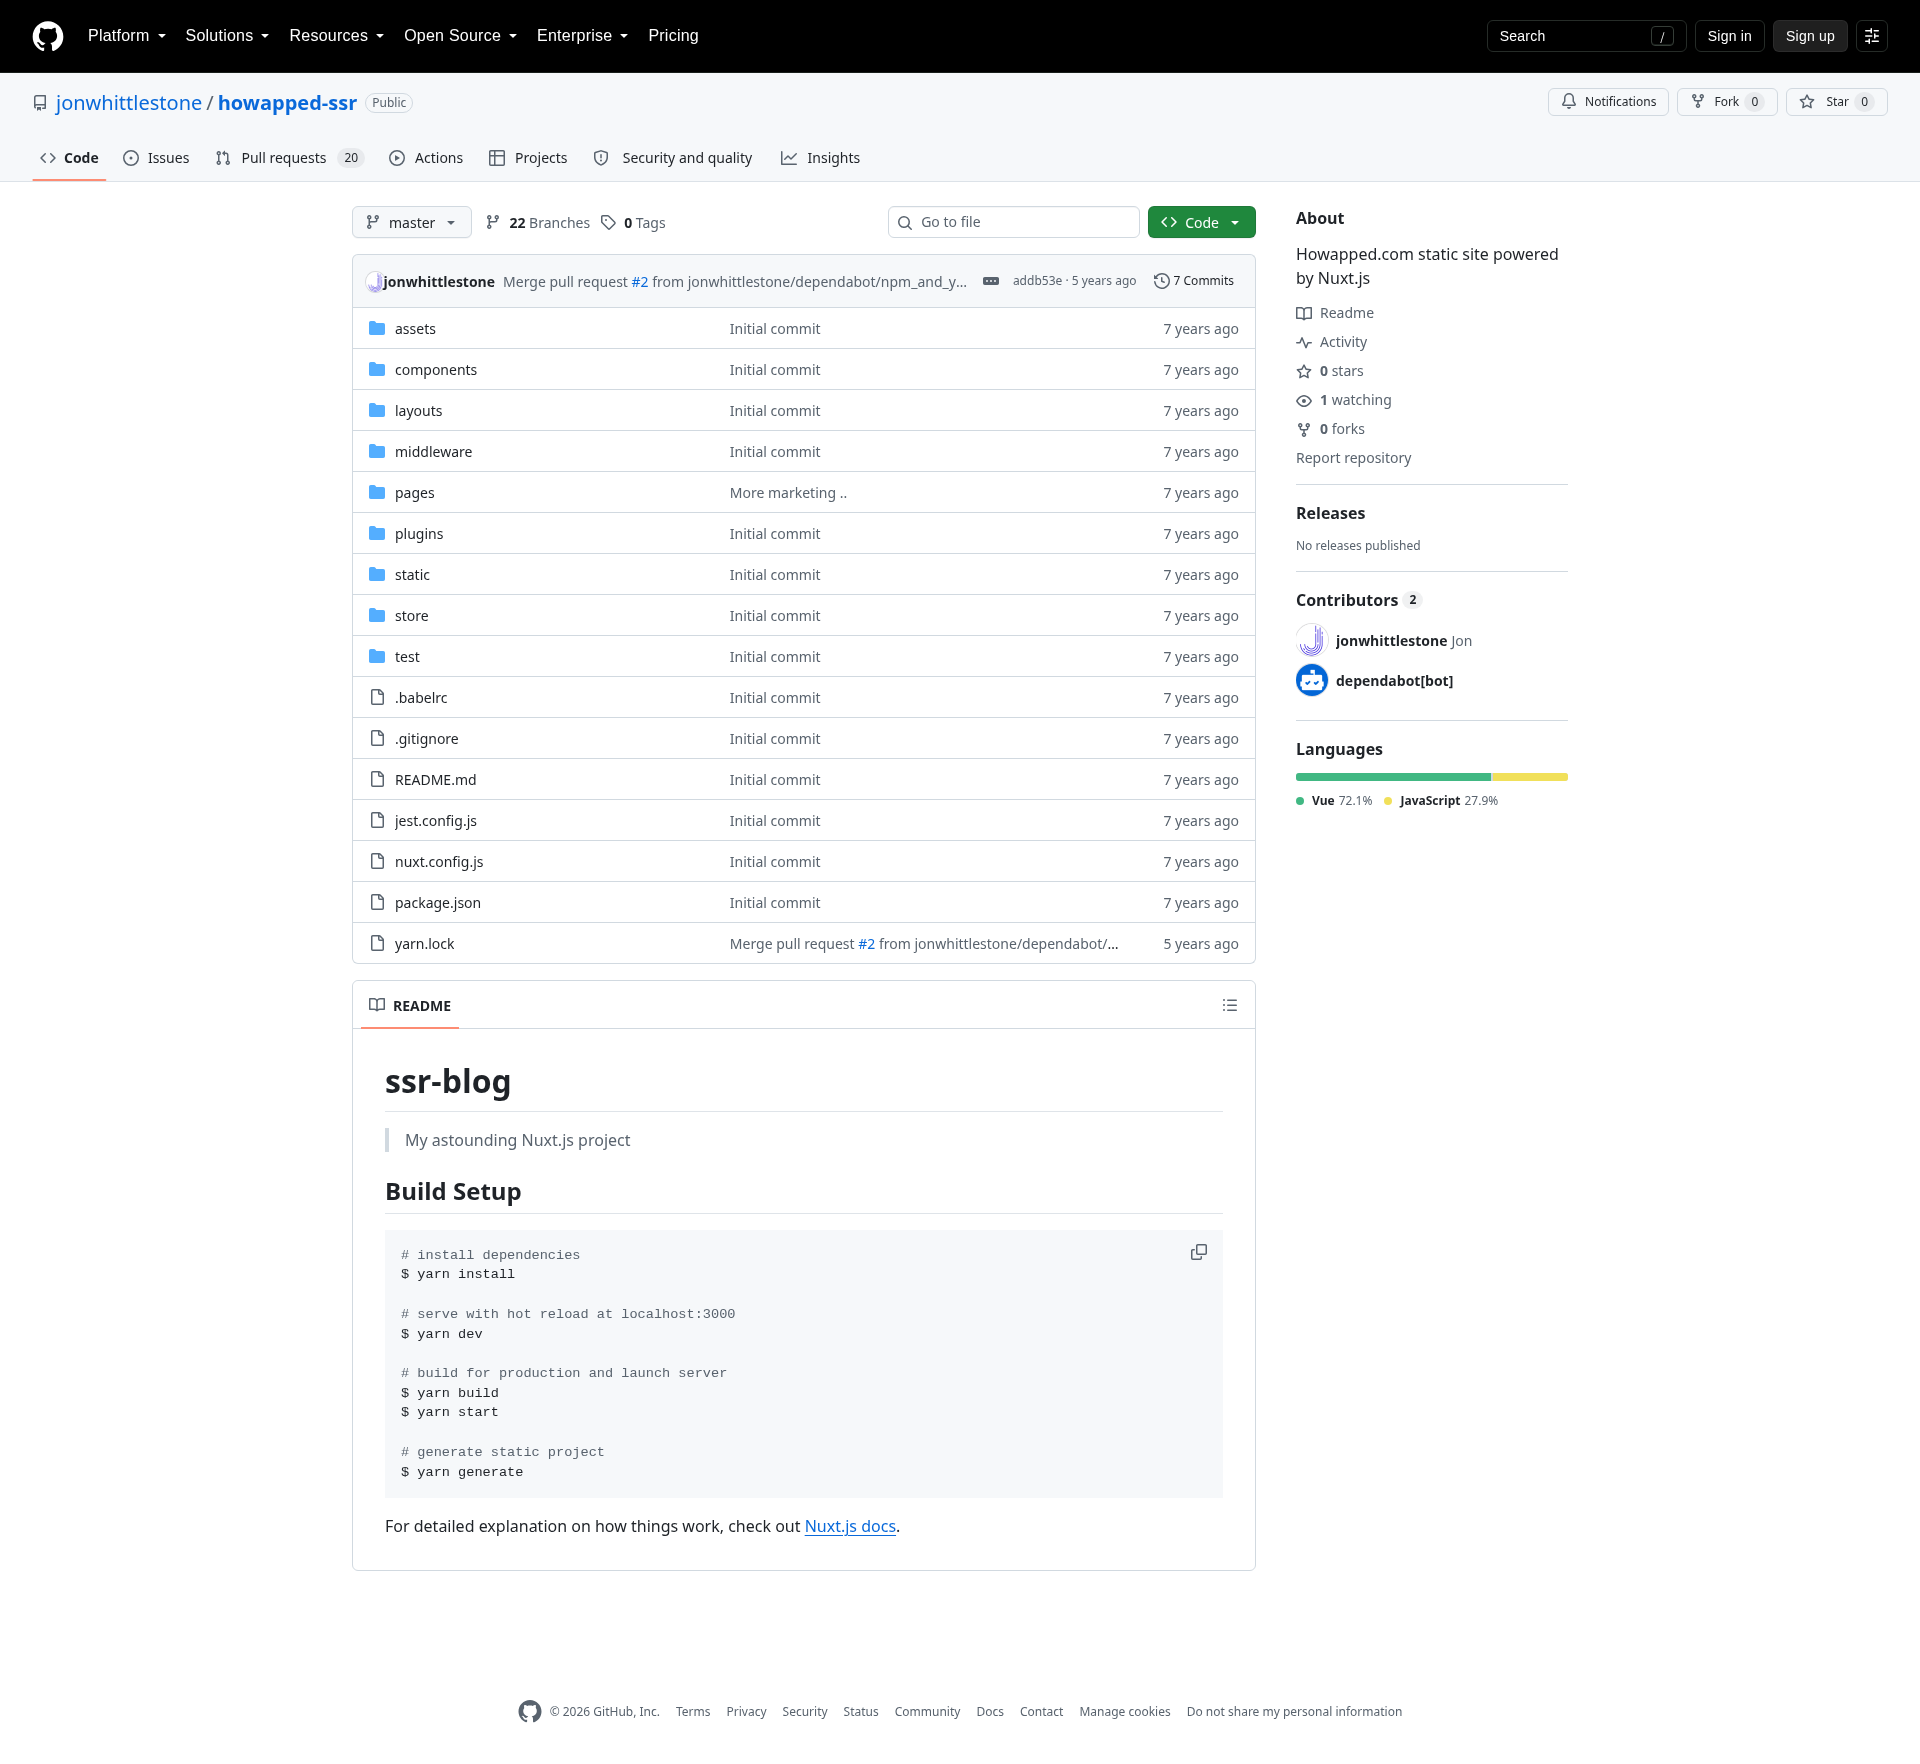Click the Sign in button
The width and height of the screenshot is (1920, 1764).
pos(1729,36)
